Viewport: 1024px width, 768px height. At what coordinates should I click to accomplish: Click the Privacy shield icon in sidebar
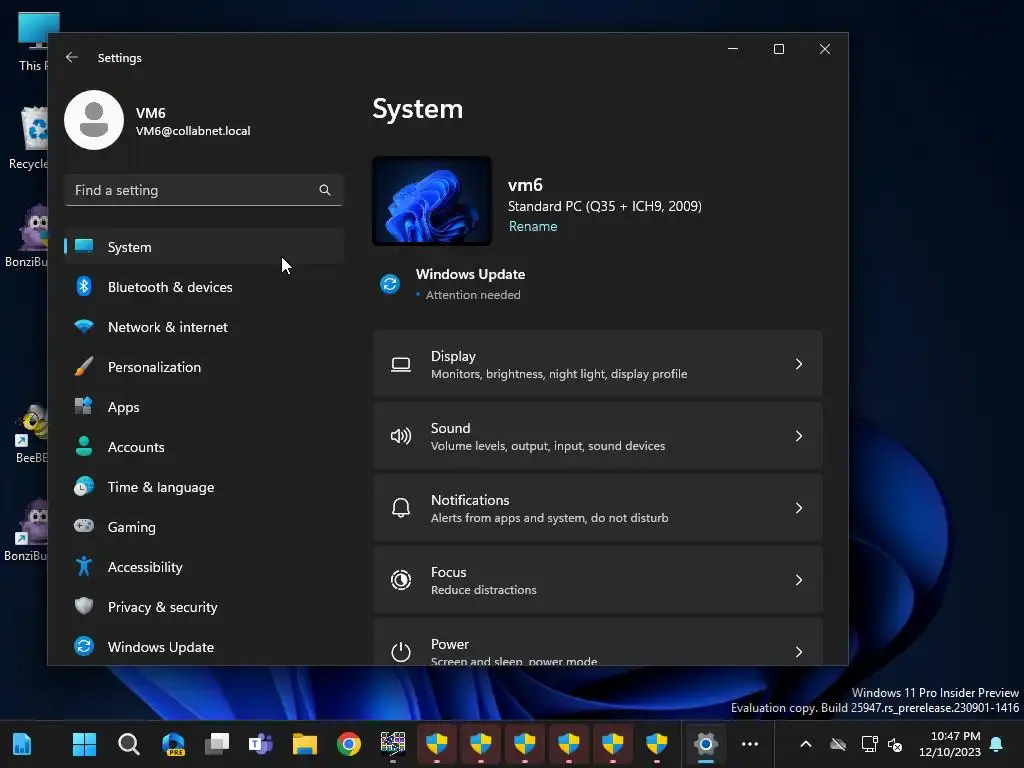tap(84, 606)
